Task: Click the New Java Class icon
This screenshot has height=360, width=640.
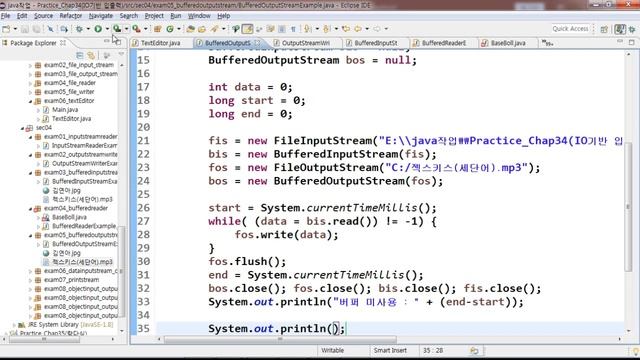Action: click(x=170, y=29)
